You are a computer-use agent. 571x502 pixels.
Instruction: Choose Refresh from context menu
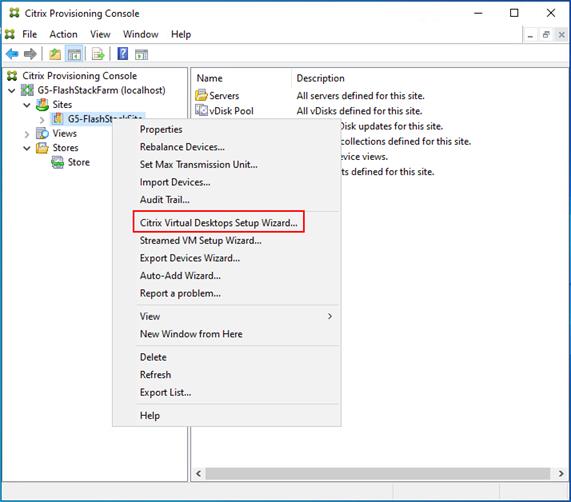pyautogui.click(x=227, y=375)
